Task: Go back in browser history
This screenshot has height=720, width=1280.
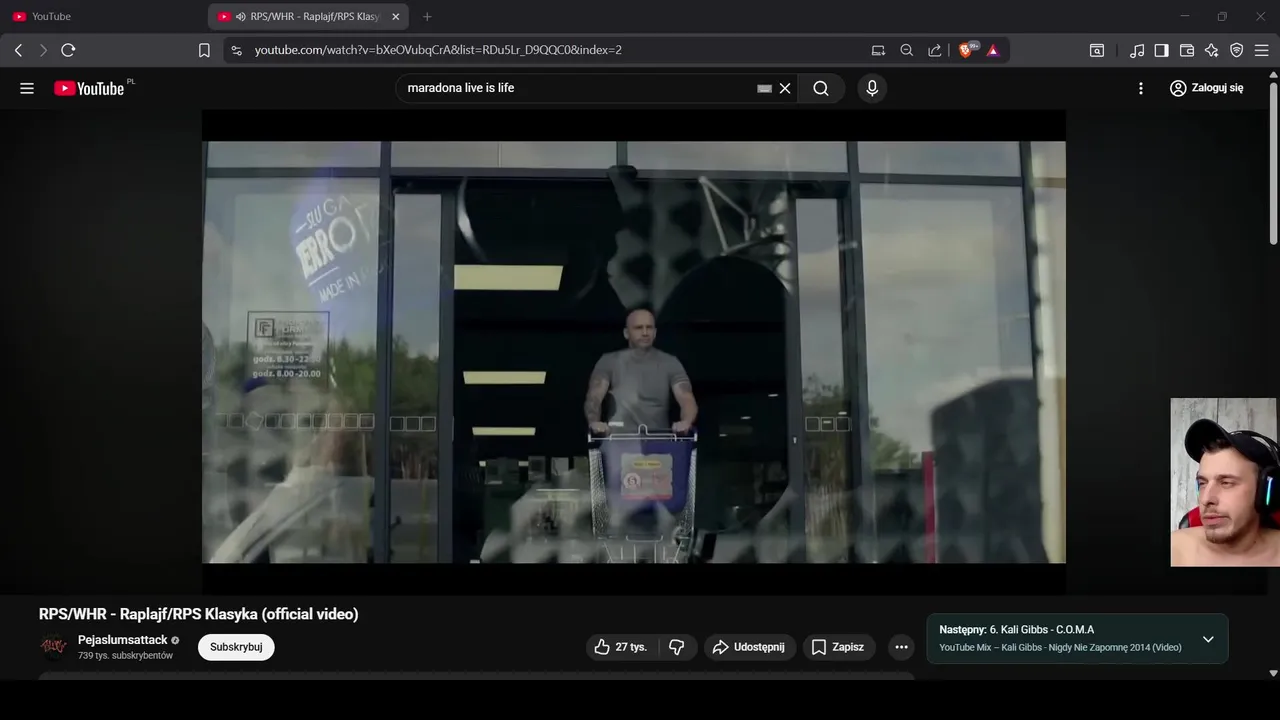Action: point(18,50)
